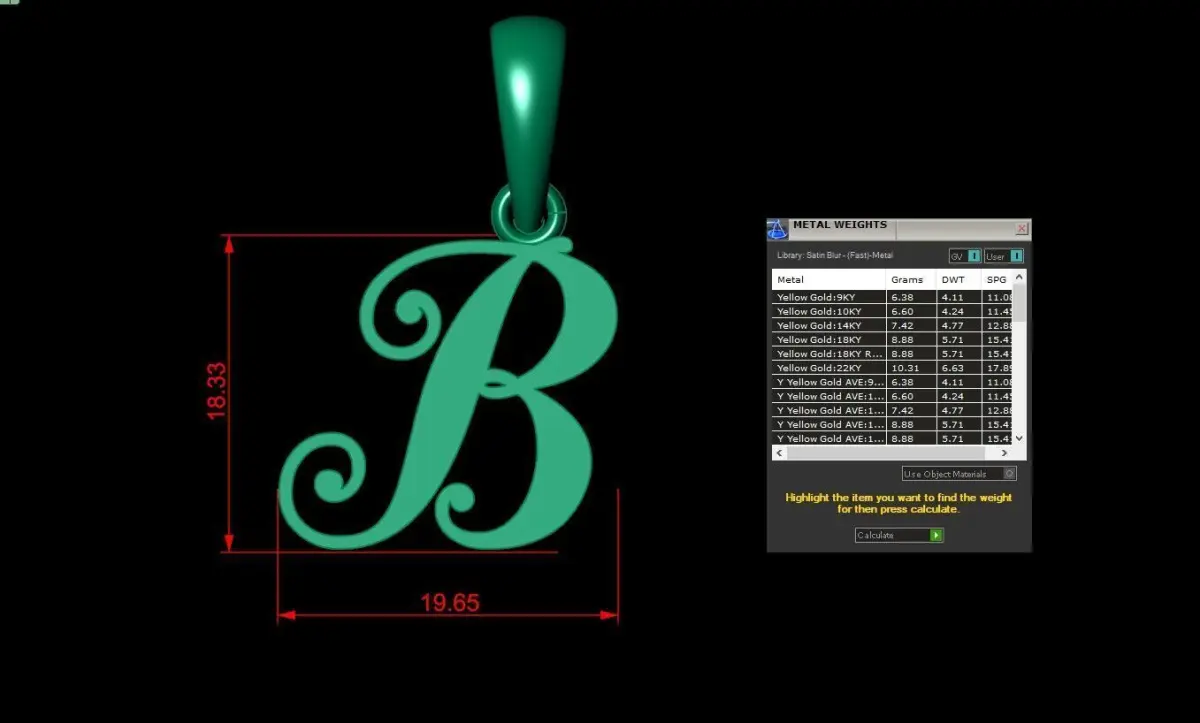Click the Metal Weights cone logo icon
The image size is (1200, 723).
click(x=777, y=230)
